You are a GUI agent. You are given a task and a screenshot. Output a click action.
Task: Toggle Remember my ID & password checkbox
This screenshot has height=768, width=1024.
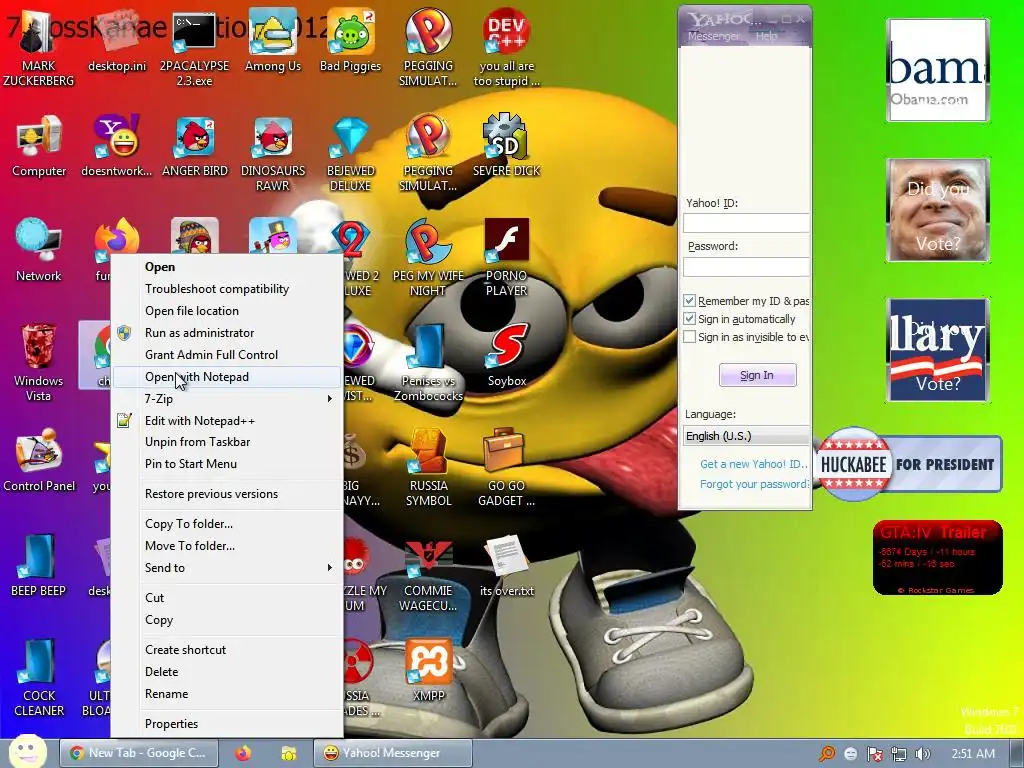[x=689, y=301]
